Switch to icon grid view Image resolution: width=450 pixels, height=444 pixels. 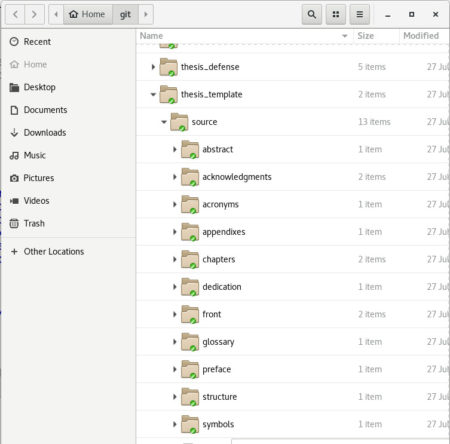(336, 14)
